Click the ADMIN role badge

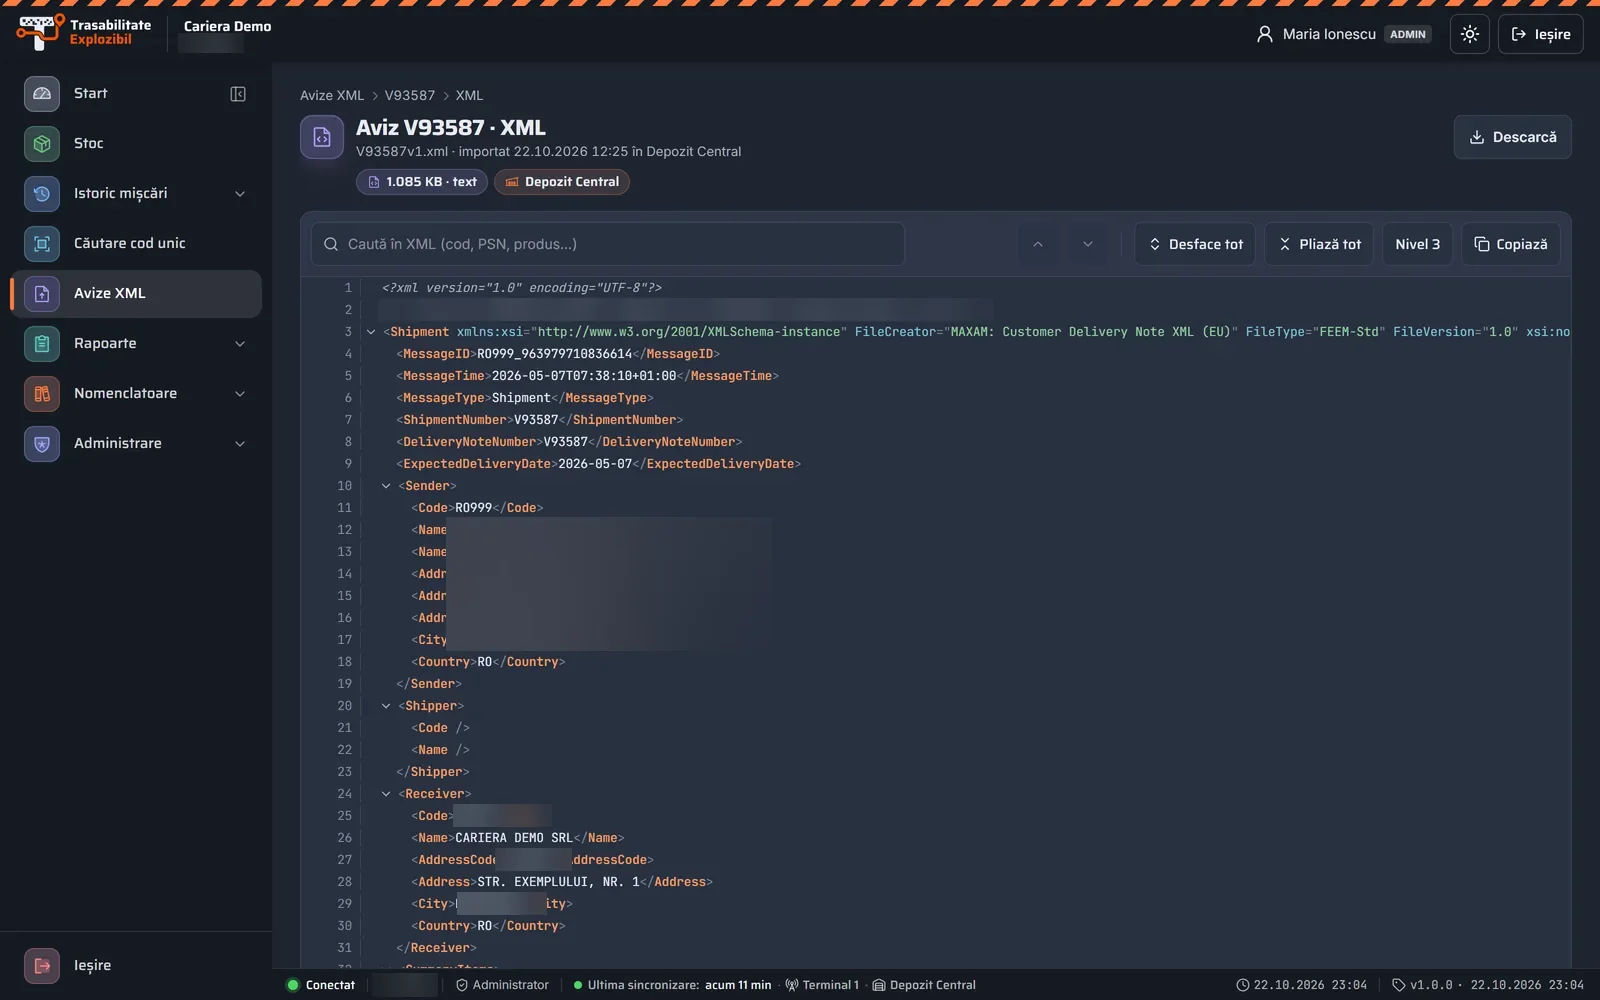1408,34
